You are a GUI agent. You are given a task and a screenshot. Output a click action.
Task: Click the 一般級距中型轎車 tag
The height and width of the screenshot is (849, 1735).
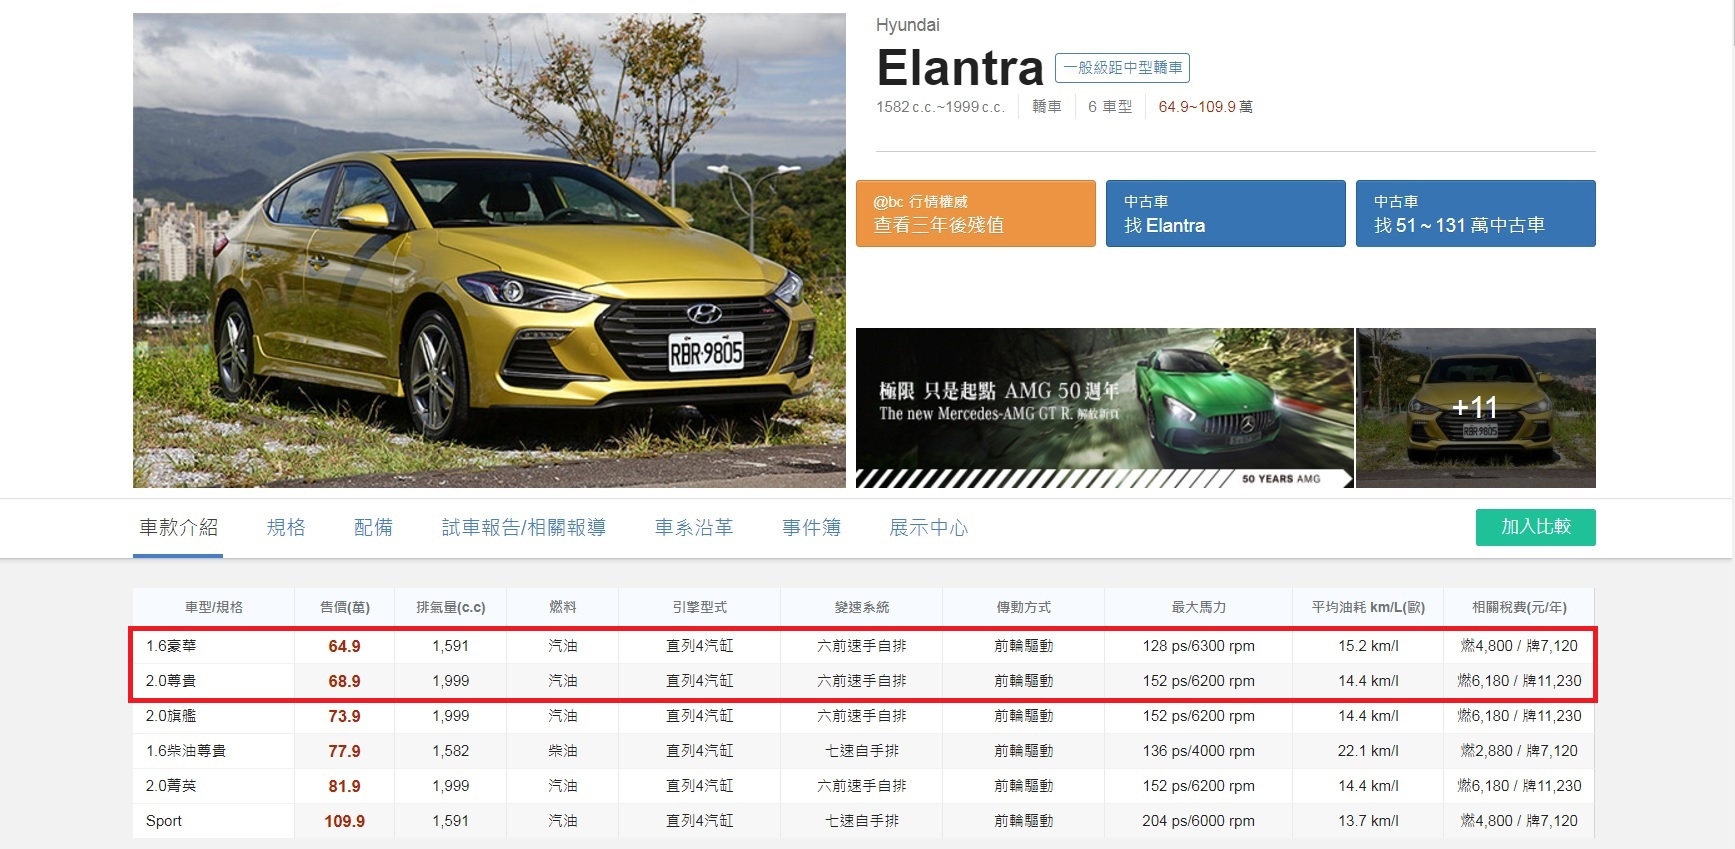(x=1122, y=68)
